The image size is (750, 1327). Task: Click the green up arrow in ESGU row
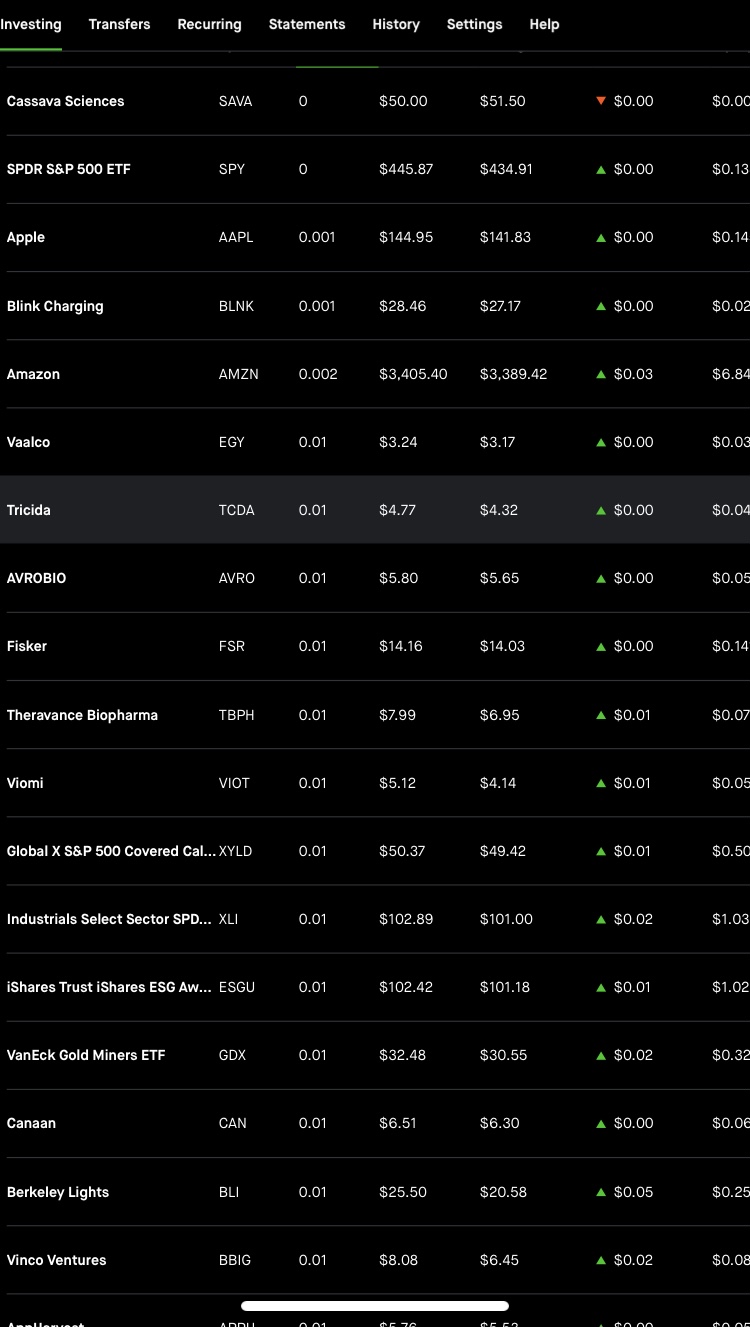pos(601,987)
